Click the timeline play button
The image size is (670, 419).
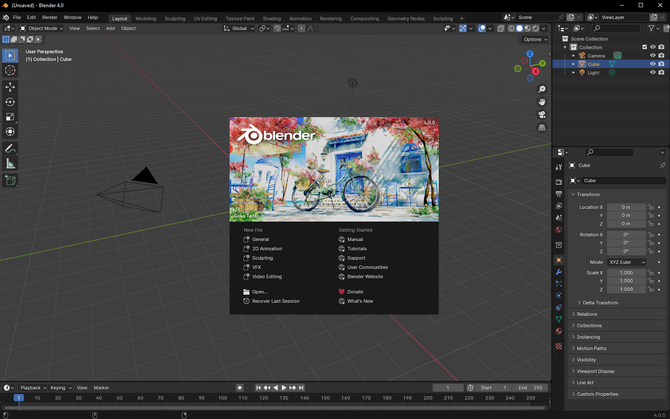tap(284, 388)
